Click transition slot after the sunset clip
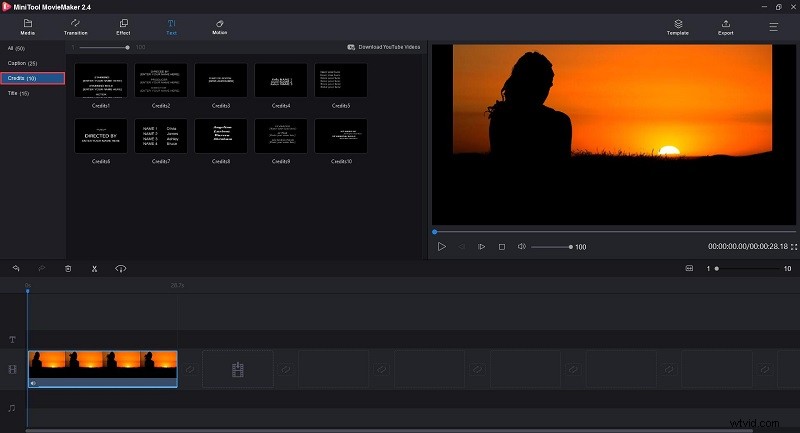 [x=190, y=368]
